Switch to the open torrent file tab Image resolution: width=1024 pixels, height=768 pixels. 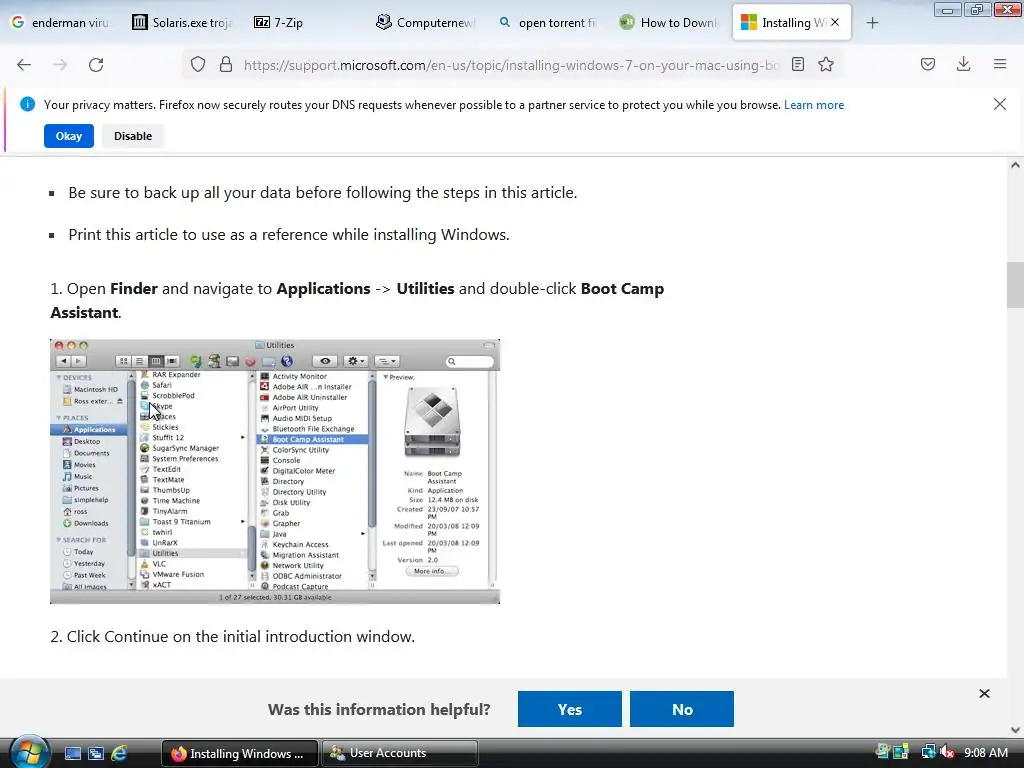click(549, 22)
